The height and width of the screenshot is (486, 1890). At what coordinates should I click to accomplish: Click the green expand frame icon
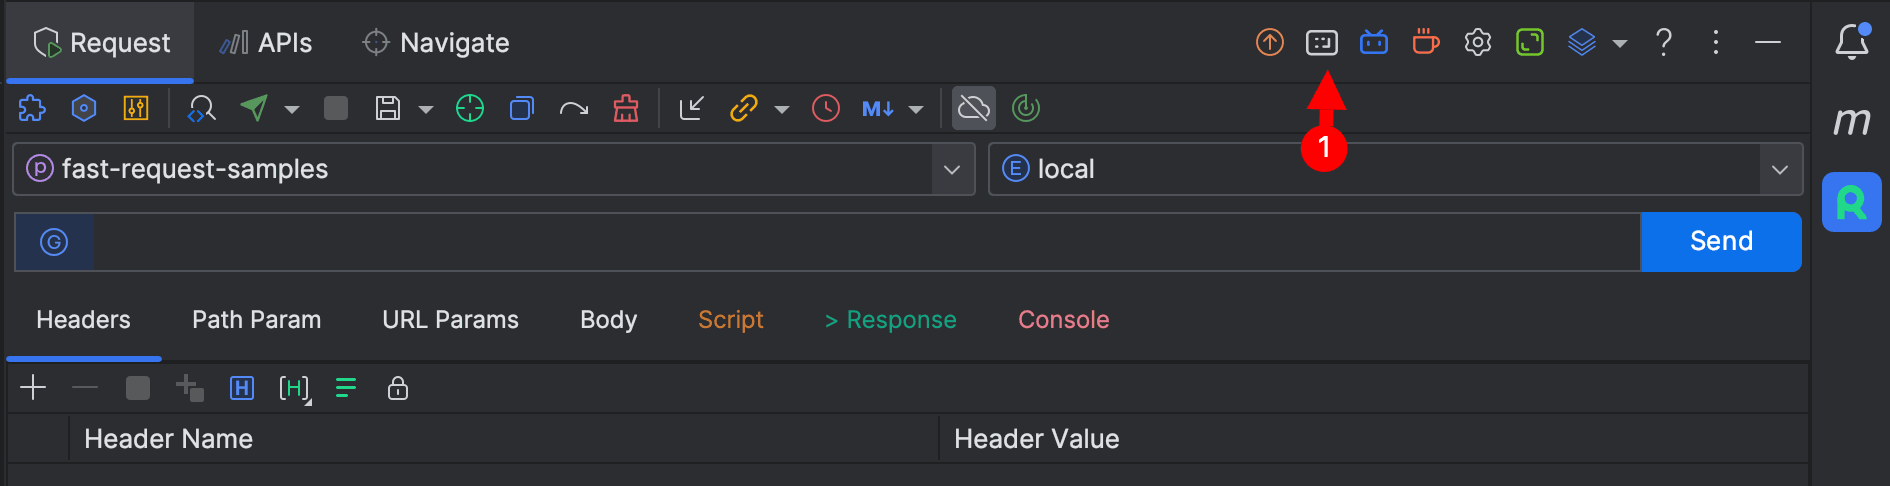click(x=1529, y=42)
